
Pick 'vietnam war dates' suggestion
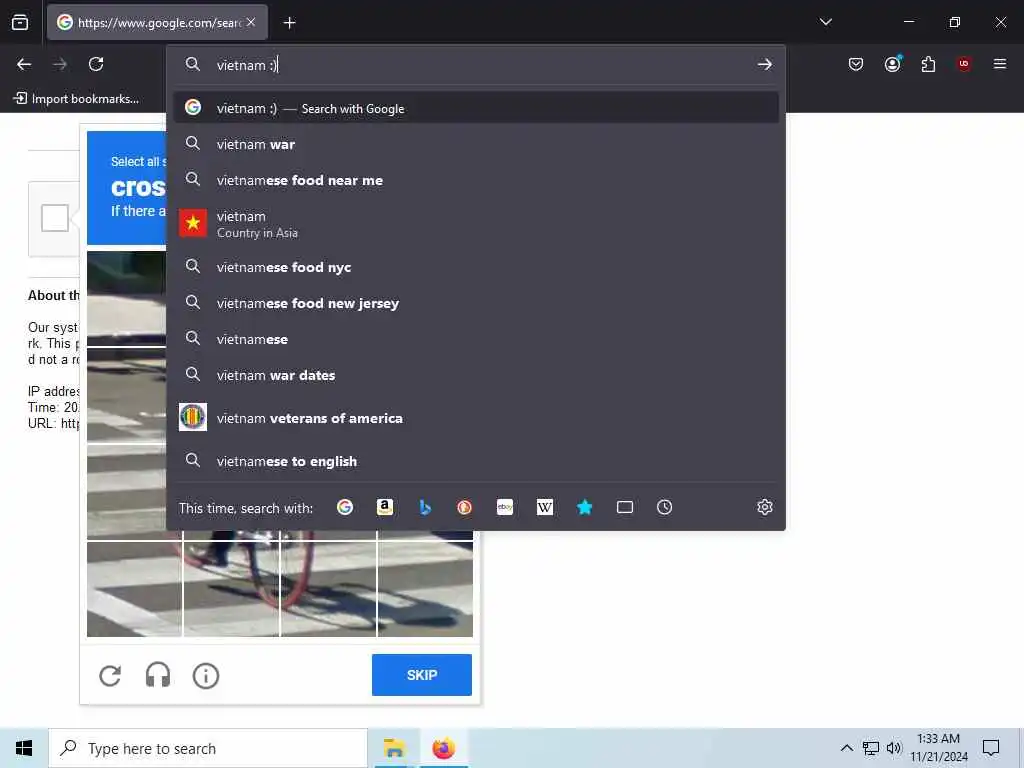point(477,375)
